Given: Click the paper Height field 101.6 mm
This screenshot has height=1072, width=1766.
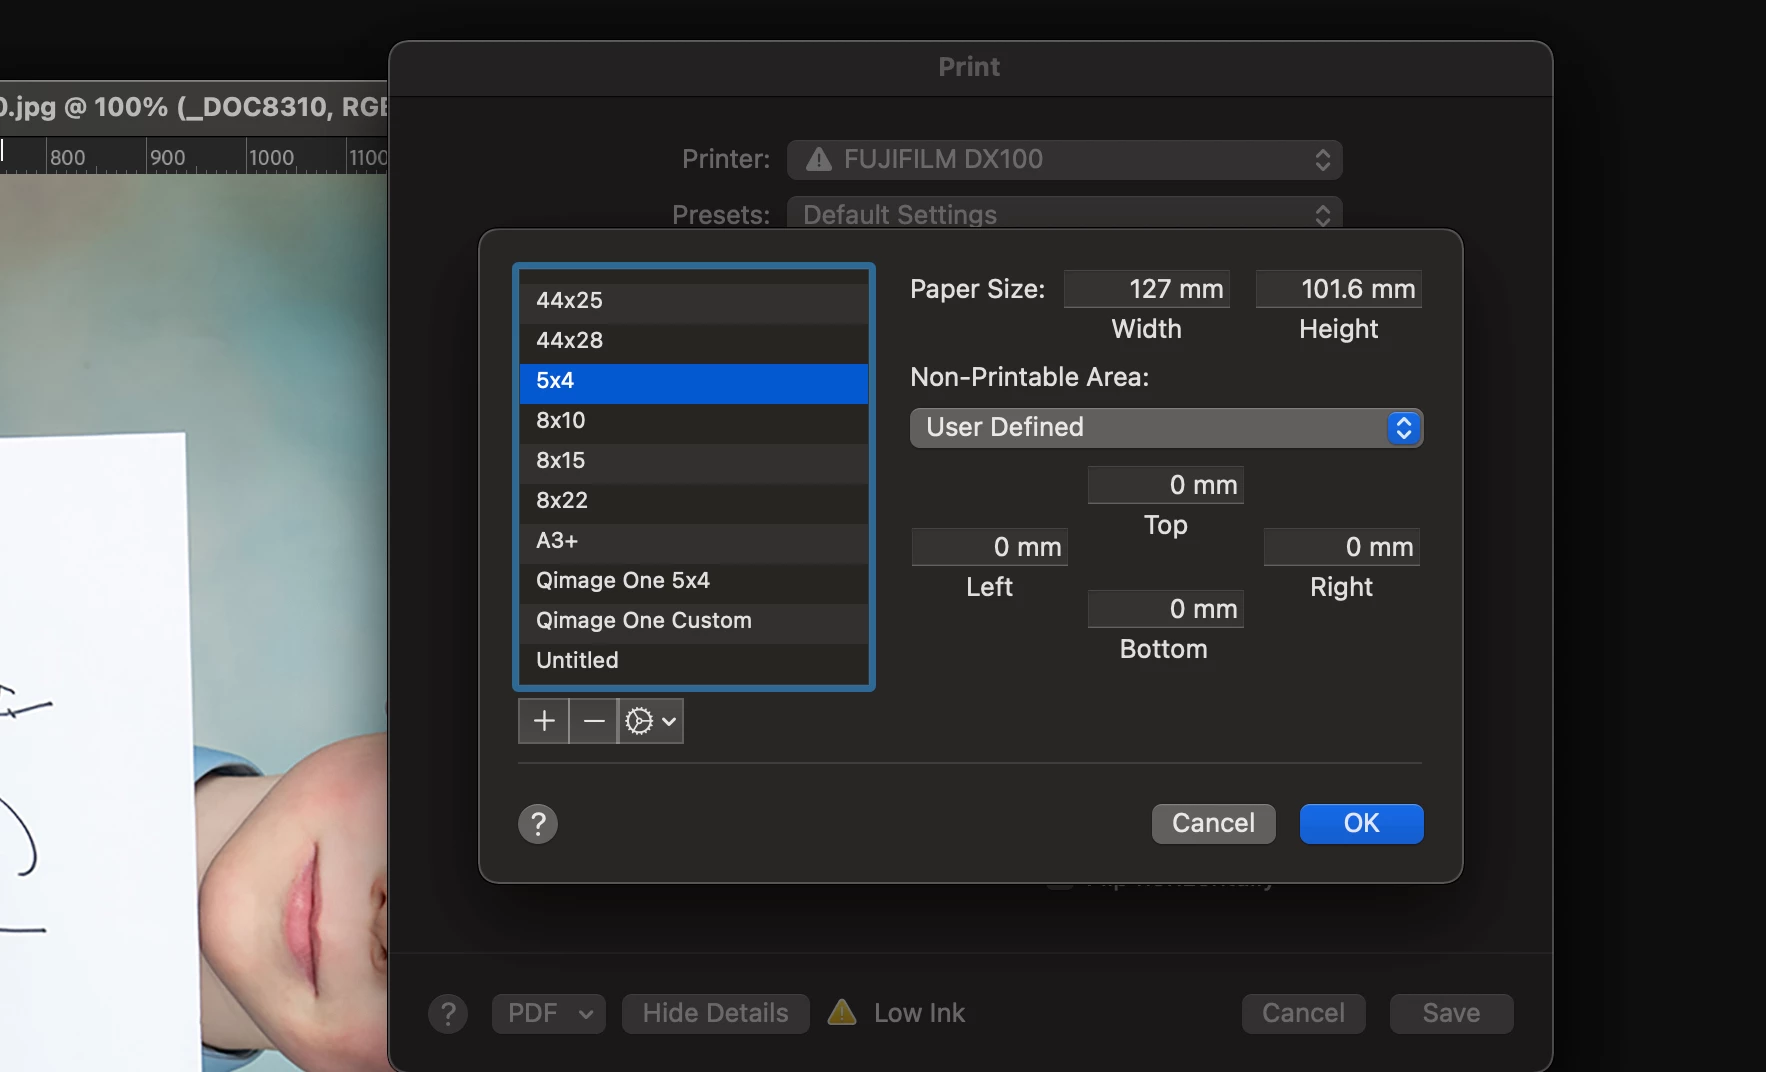Looking at the screenshot, I should click(x=1339, y=289).
